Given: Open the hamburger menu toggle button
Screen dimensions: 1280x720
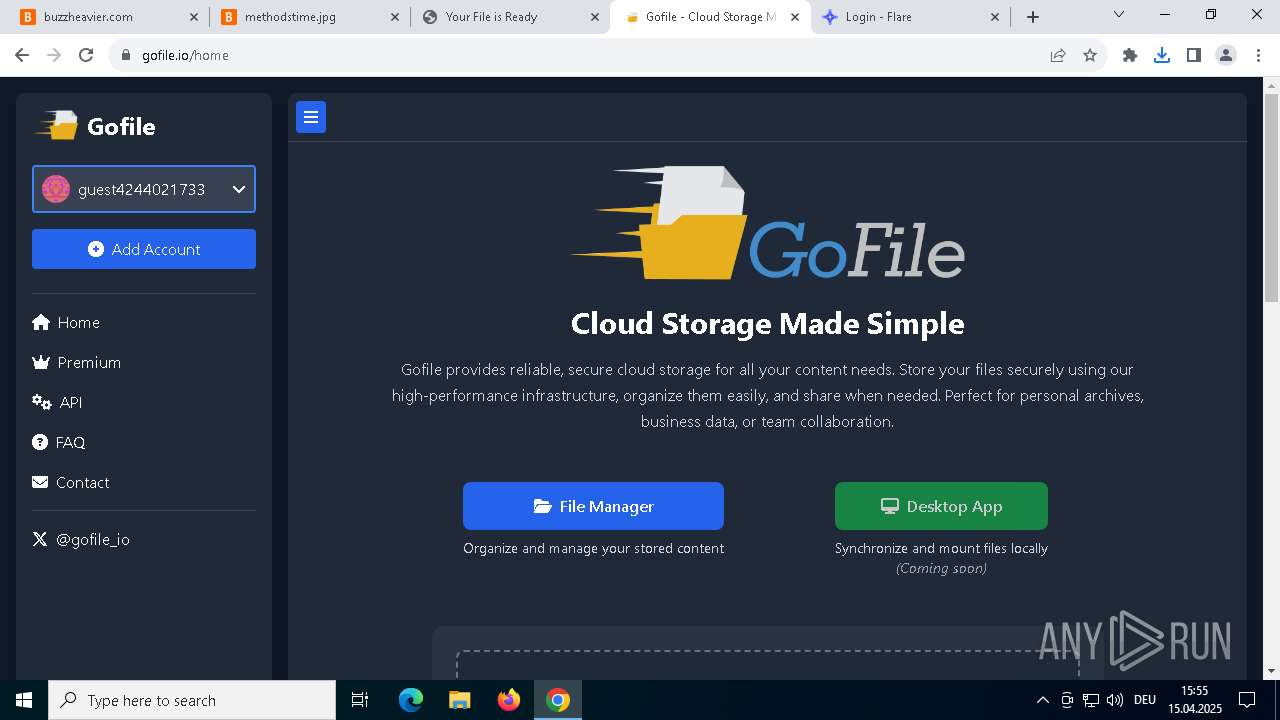Looking at the screenshot, I should pos(311,117).
